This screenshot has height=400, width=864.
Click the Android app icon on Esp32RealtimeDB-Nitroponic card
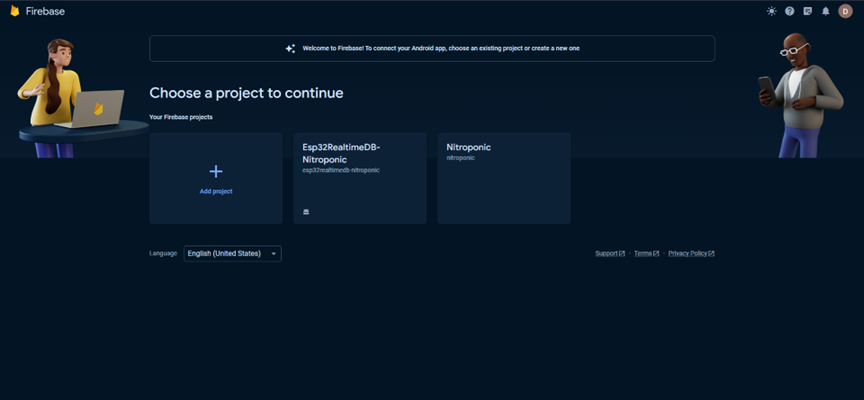pos(306,212)
